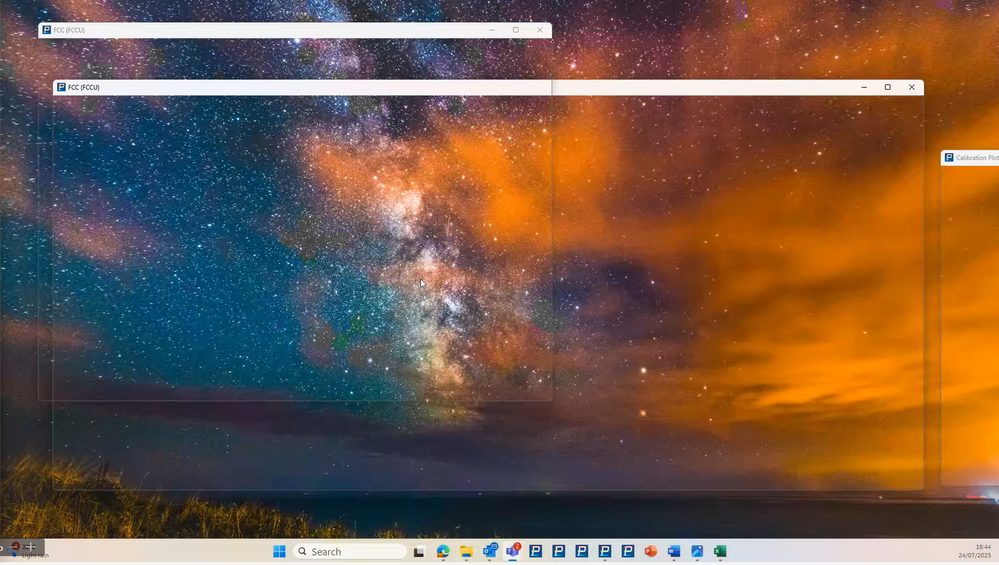Select the Calibration Plot window title
Viewport: 999px width, 565px height.
(977, 157)
